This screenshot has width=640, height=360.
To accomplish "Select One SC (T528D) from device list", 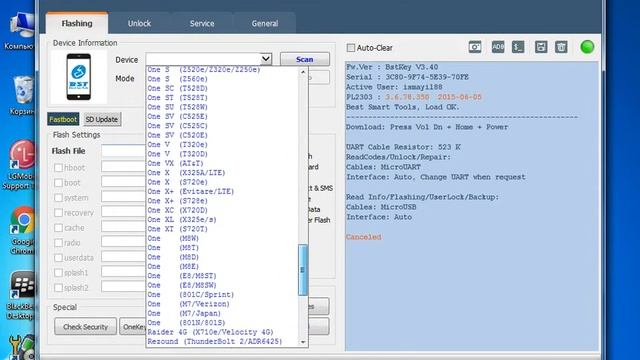I will [222, 88].
